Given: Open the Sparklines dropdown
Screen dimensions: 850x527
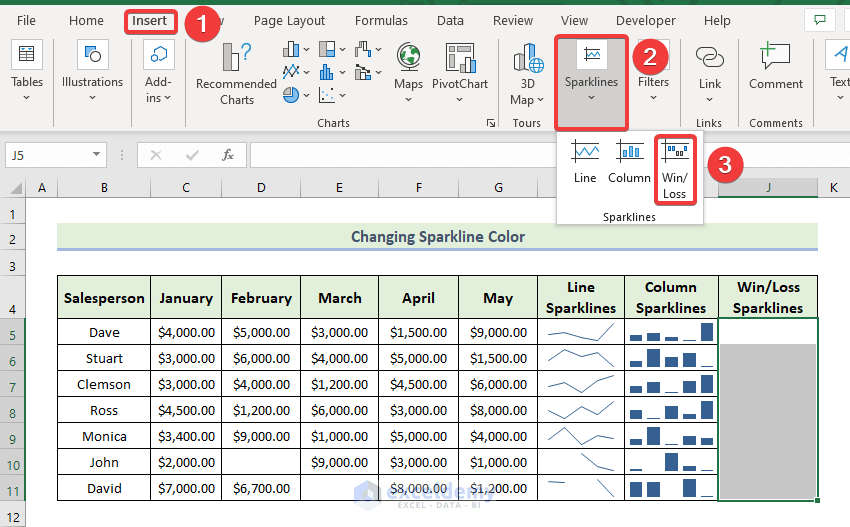Looking at the screenshot, I should click(x=591, y=82).
